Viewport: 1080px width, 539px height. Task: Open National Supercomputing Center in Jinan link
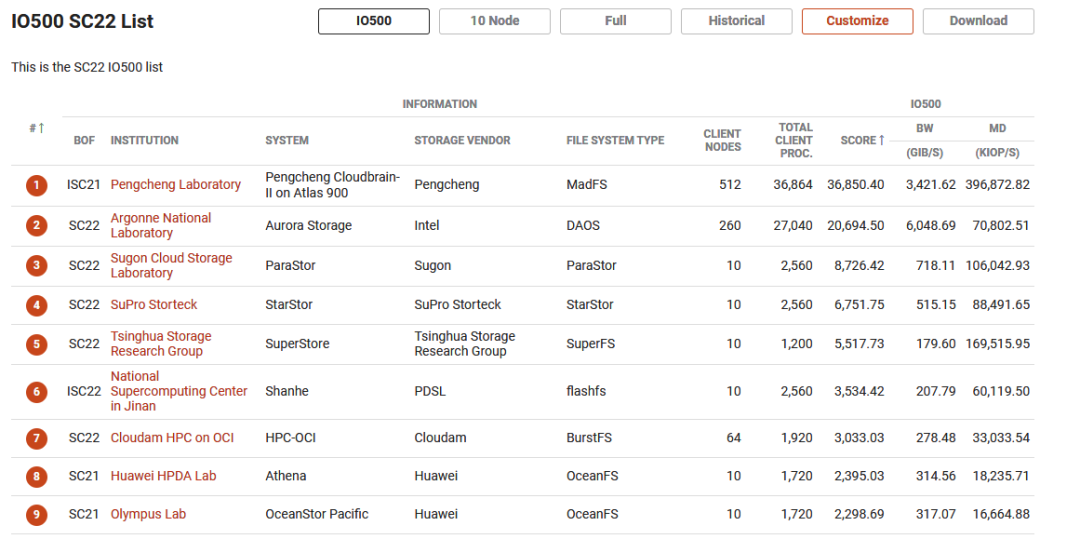[179, 391]
